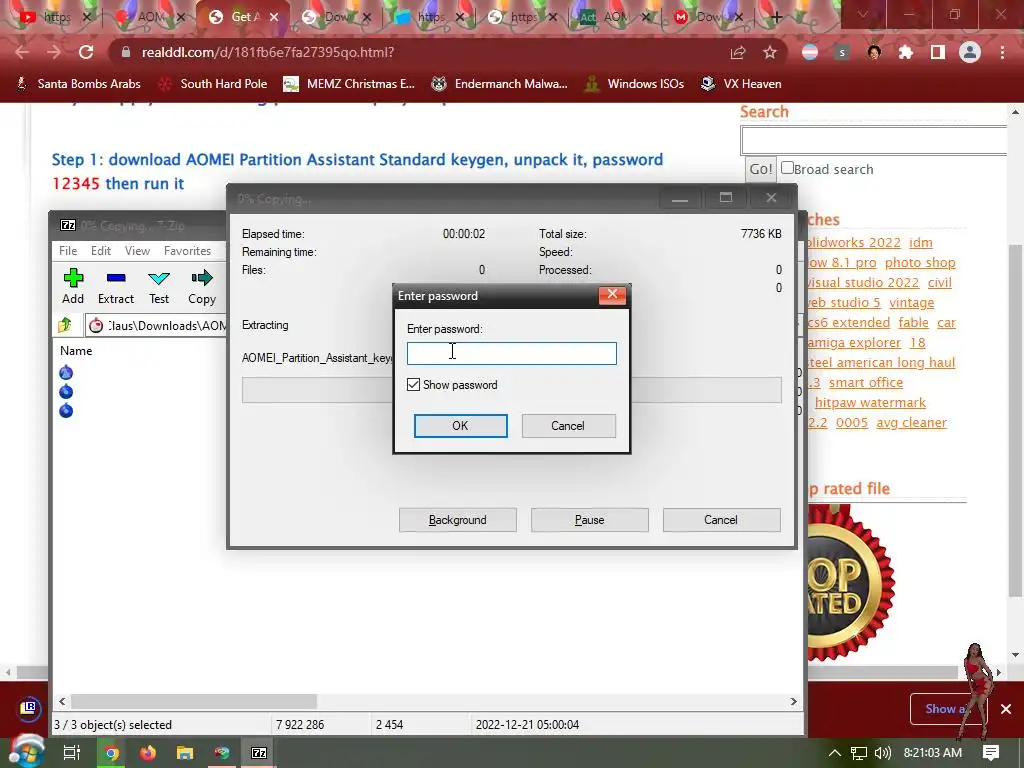Open Windows Task View in taskbar
This screenshot has width=1024, height=768.
tap(72, 752)
